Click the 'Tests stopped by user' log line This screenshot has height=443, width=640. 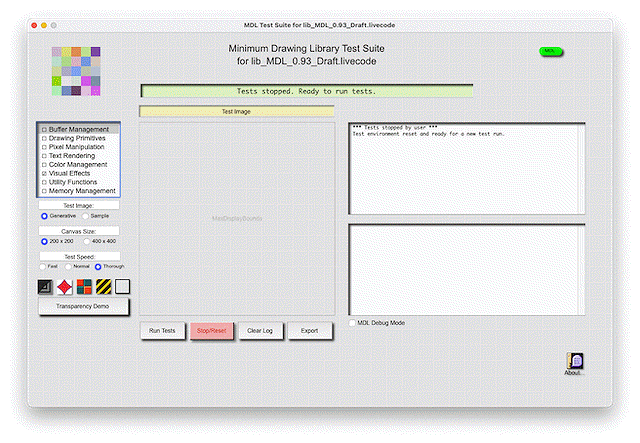395,128
